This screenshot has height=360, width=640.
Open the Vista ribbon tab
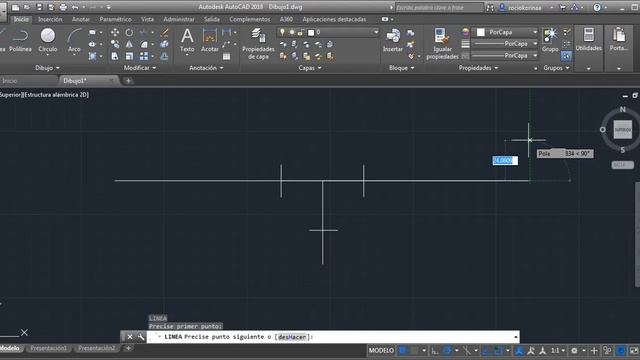click(147, 19)
